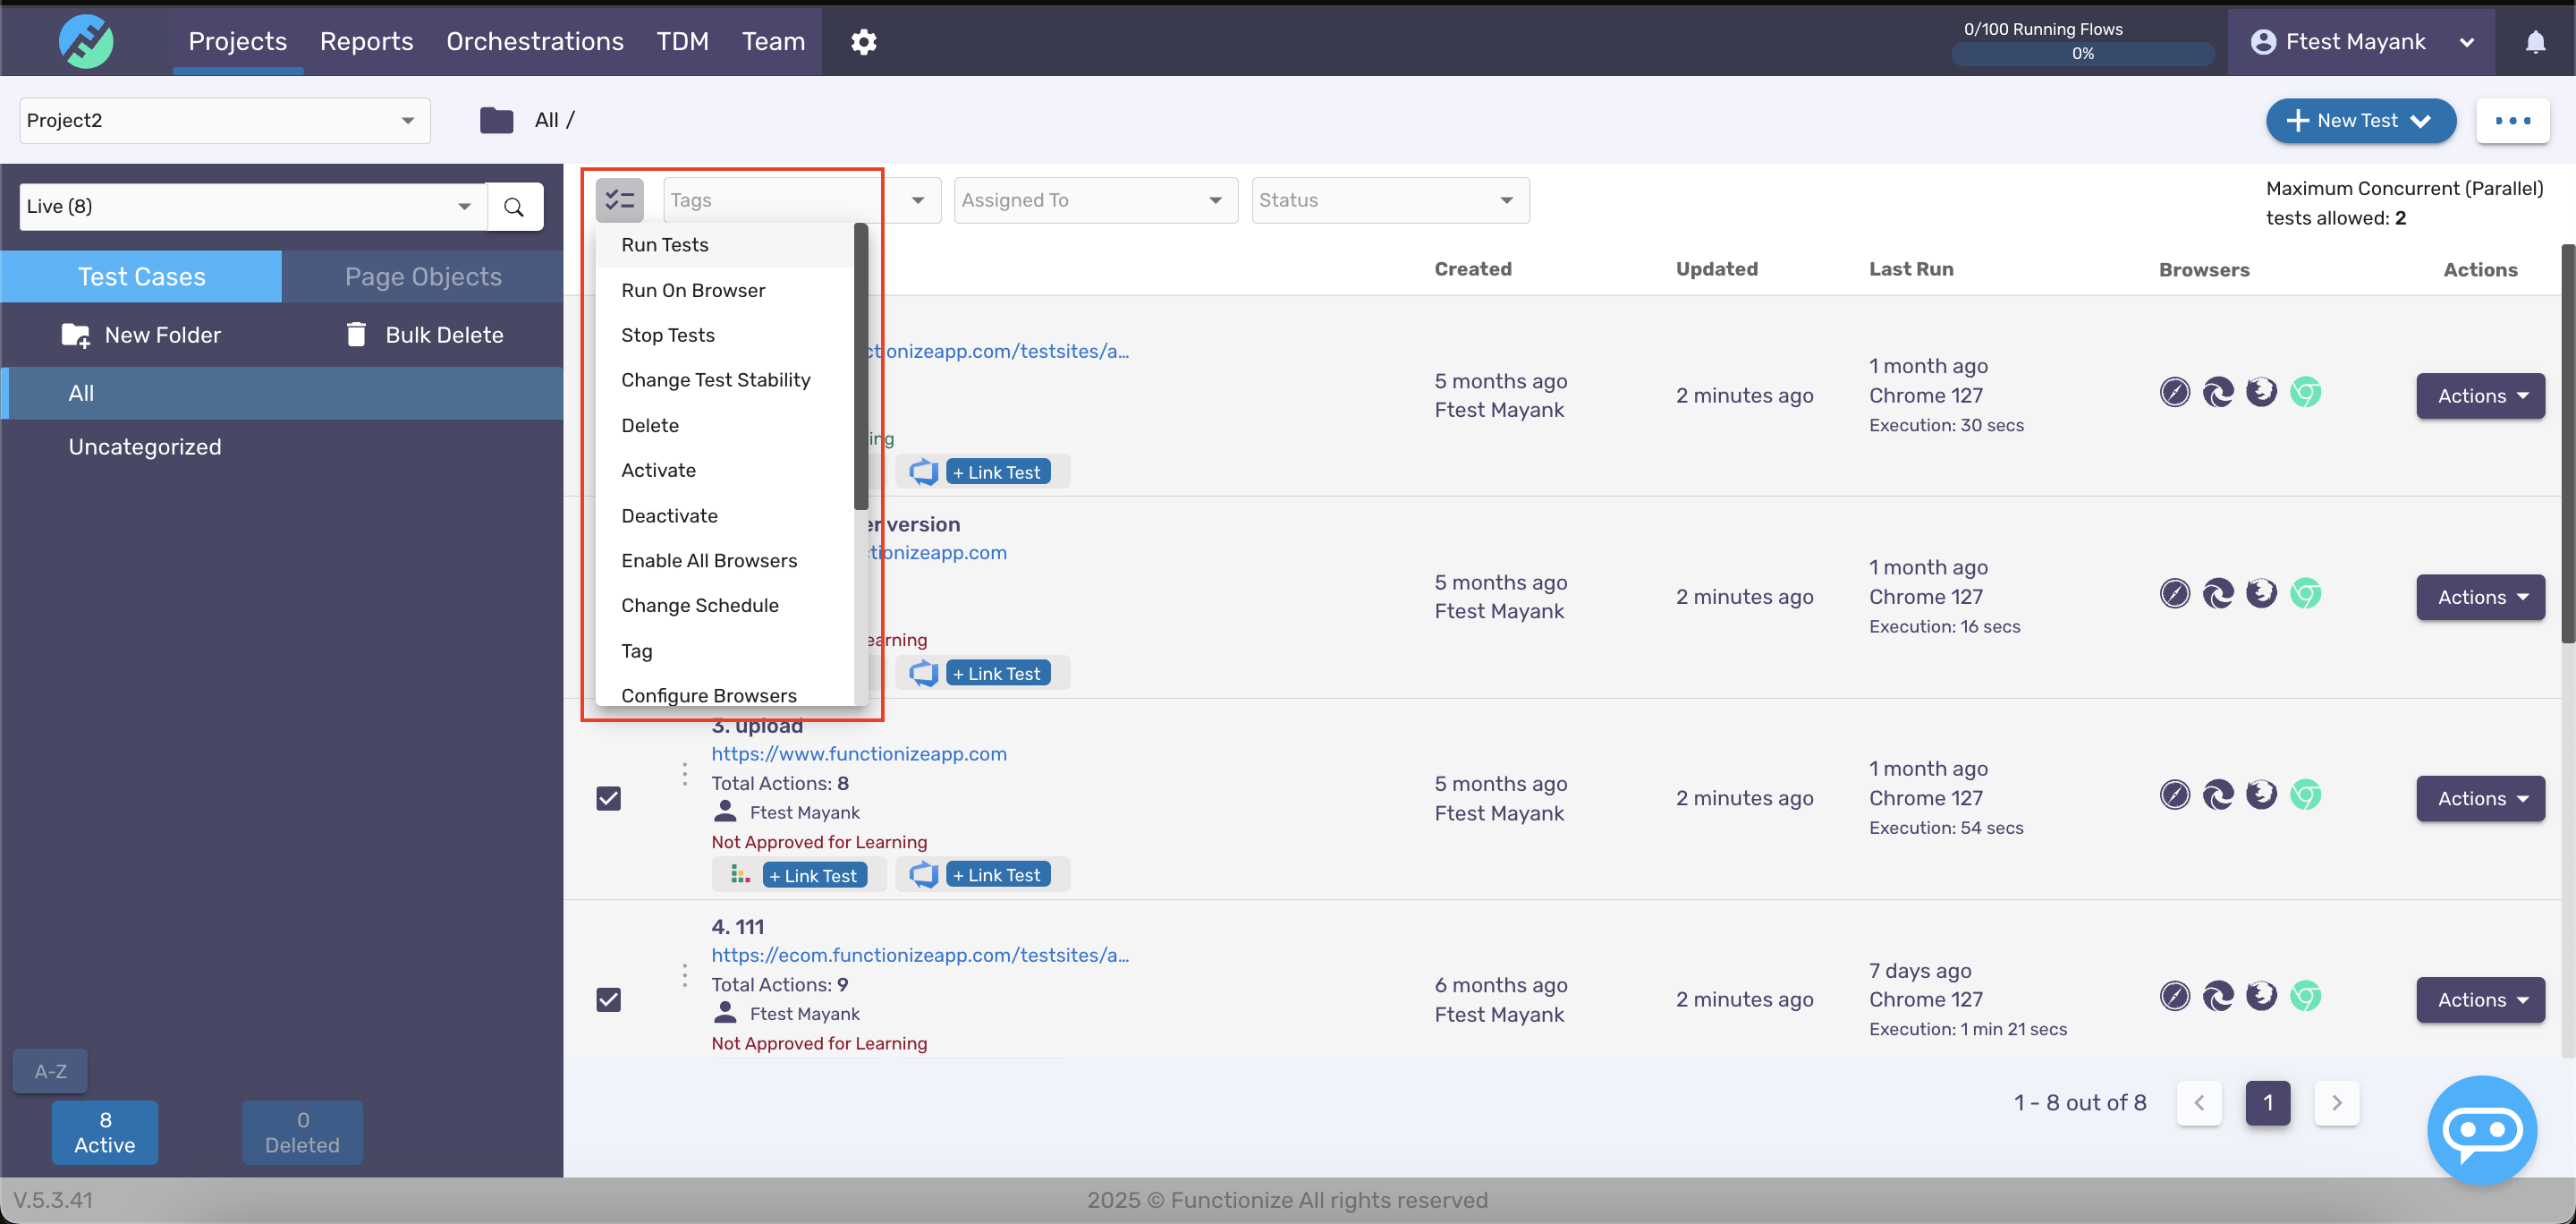
Task: Select Change Test Stability menu item
Action: [x=725, y=380]
